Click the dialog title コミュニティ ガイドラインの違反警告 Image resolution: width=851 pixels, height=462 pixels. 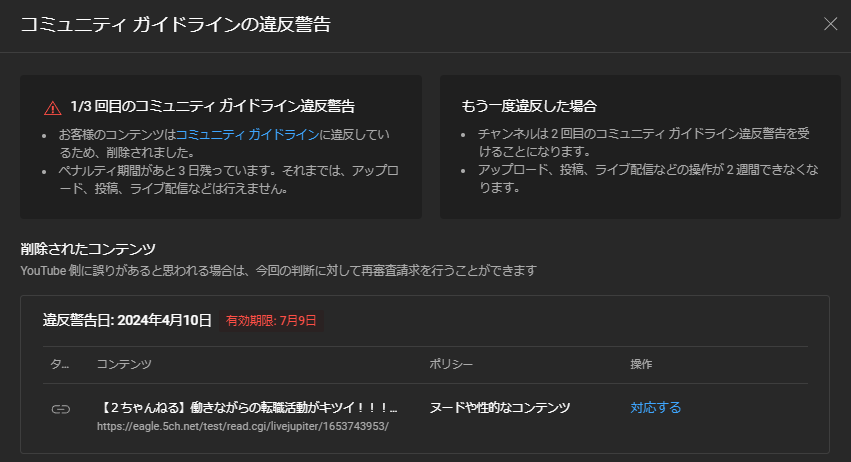click(x=175, y=25)
